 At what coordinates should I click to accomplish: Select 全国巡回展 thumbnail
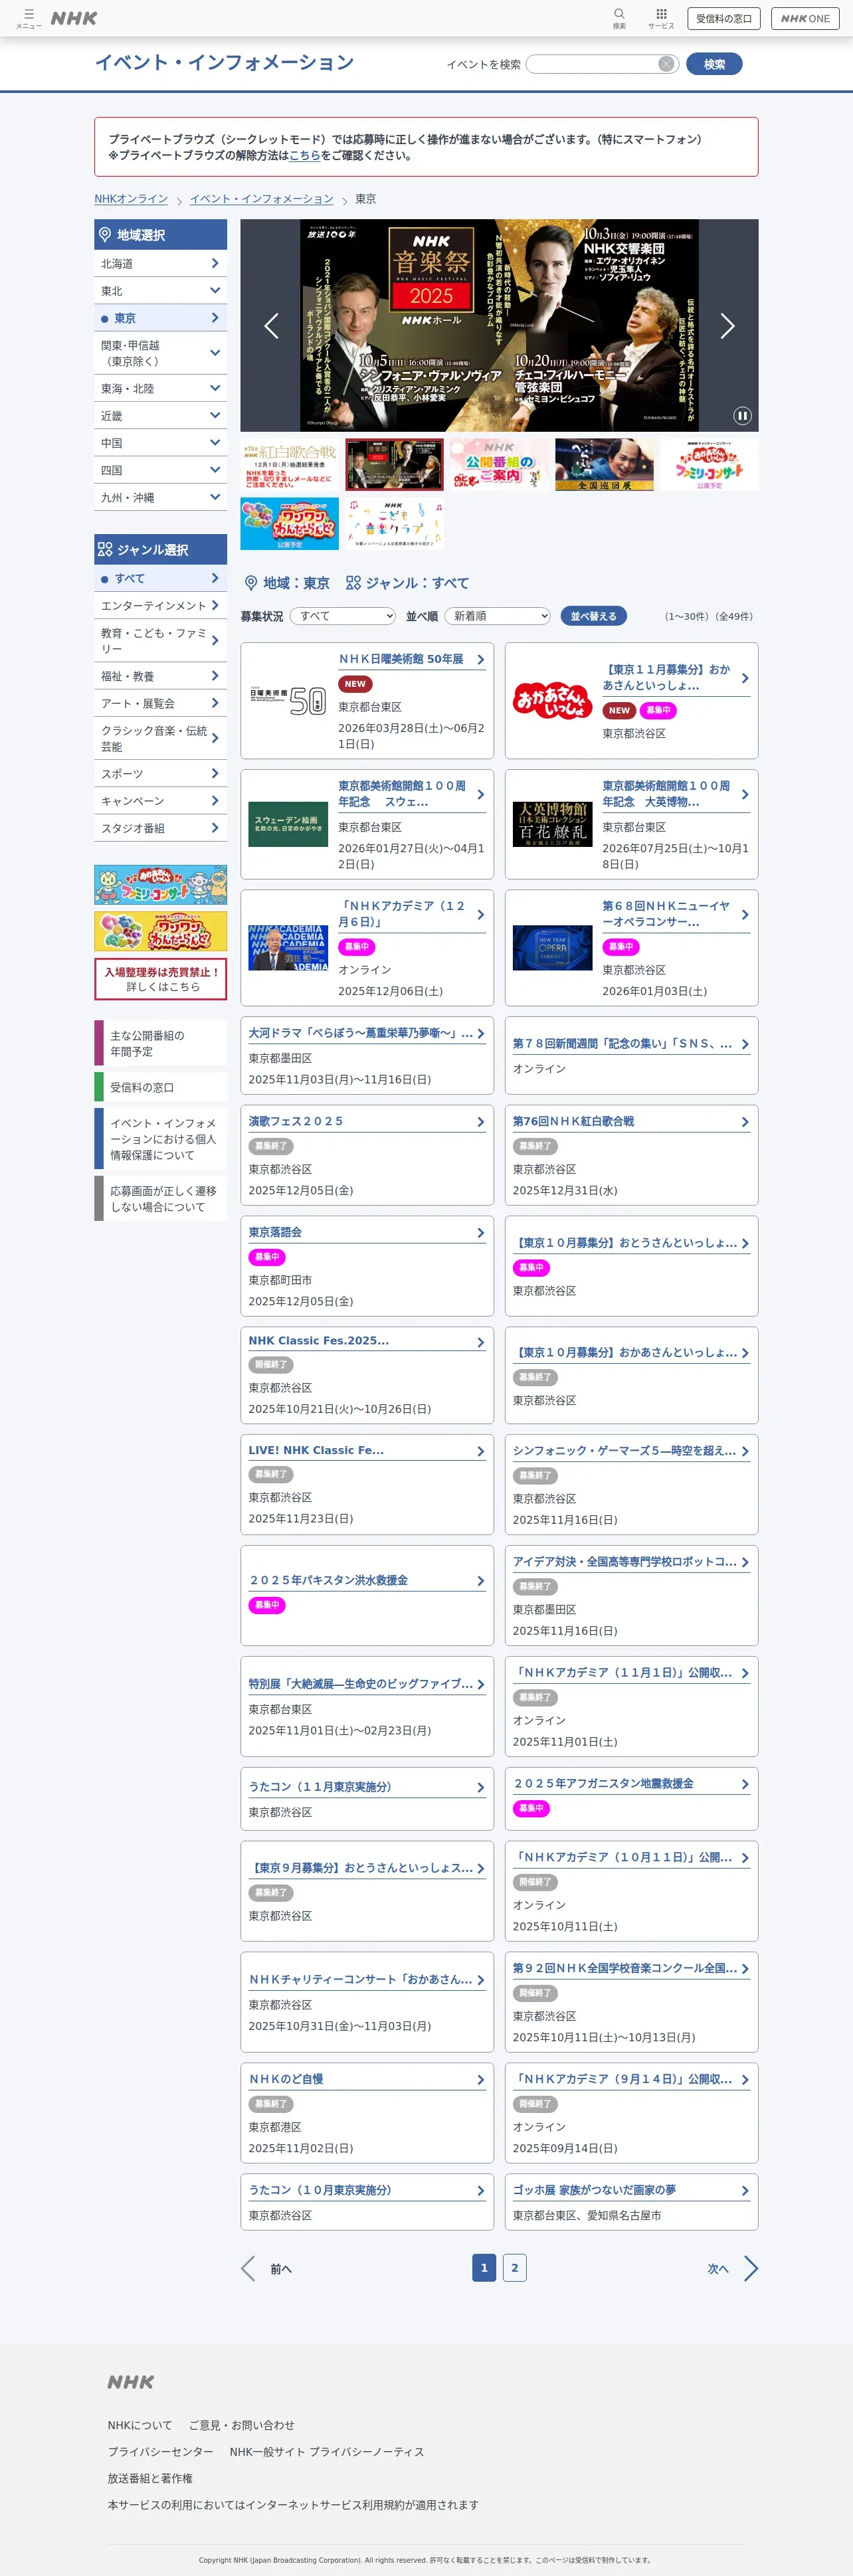click(x=604, y=465)
